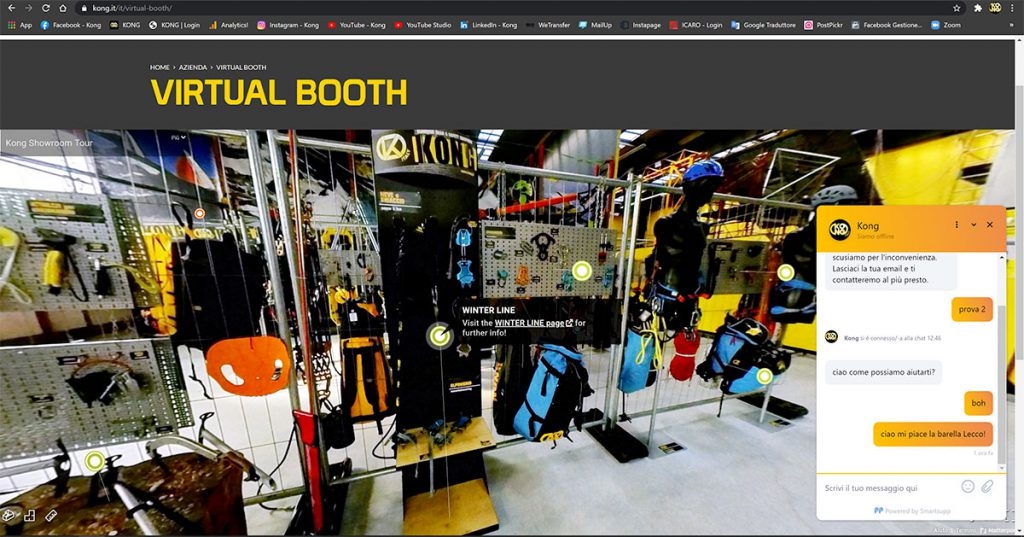Open the Instagram - Kong bookmark

[x=288, y=25]
